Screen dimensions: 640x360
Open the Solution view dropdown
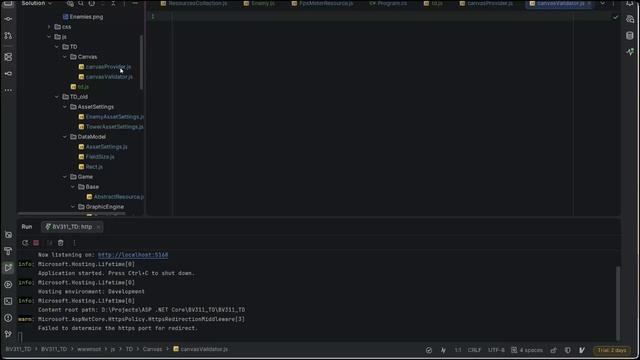coord(37,3)
